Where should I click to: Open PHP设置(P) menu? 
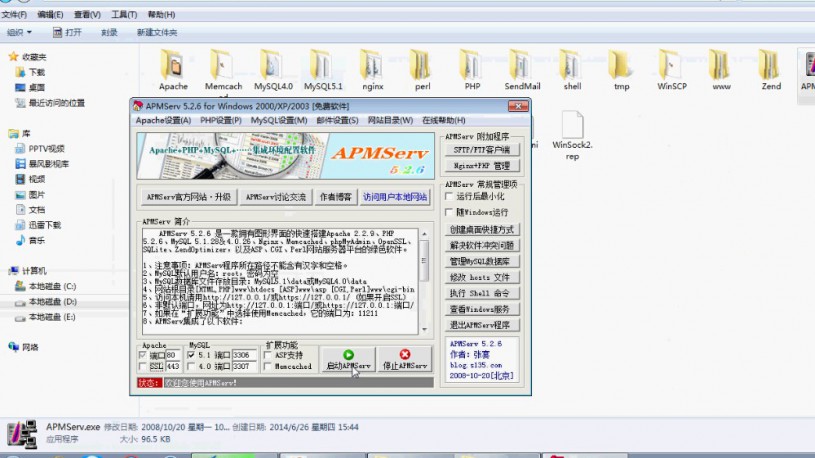[x=221, y=120]
